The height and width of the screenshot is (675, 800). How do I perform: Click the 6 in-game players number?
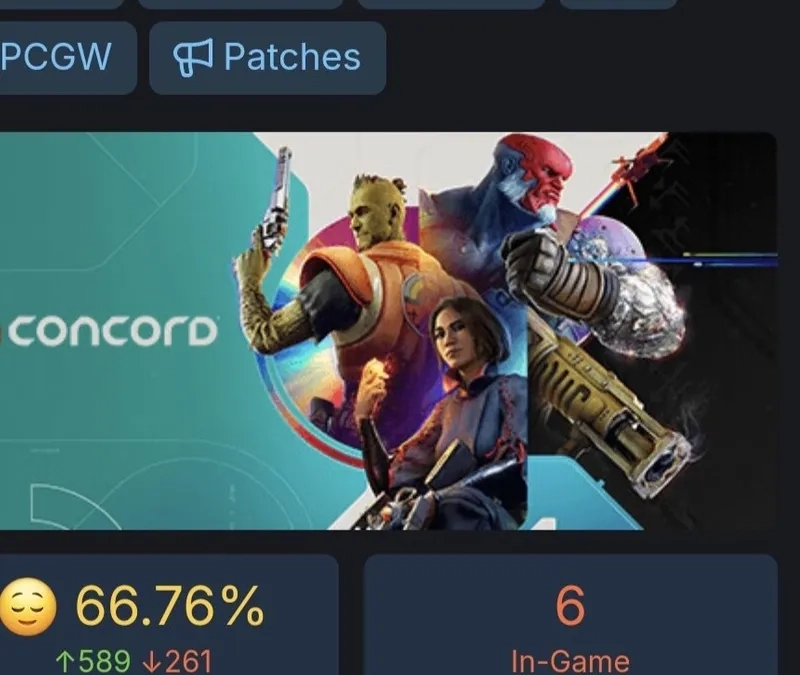[570, 606]
